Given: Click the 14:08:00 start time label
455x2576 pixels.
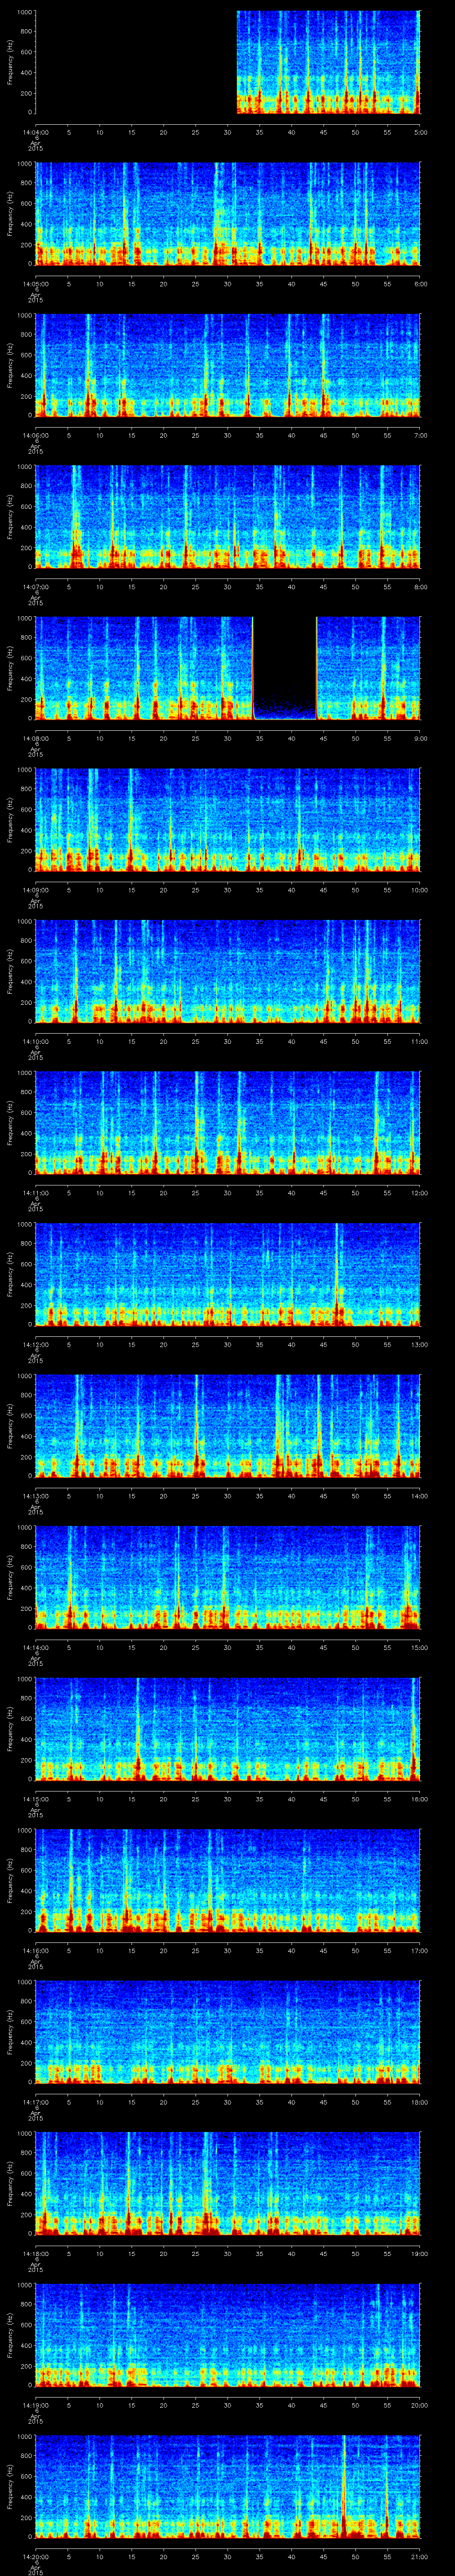Looking at the screenshot, I should 35,738.
